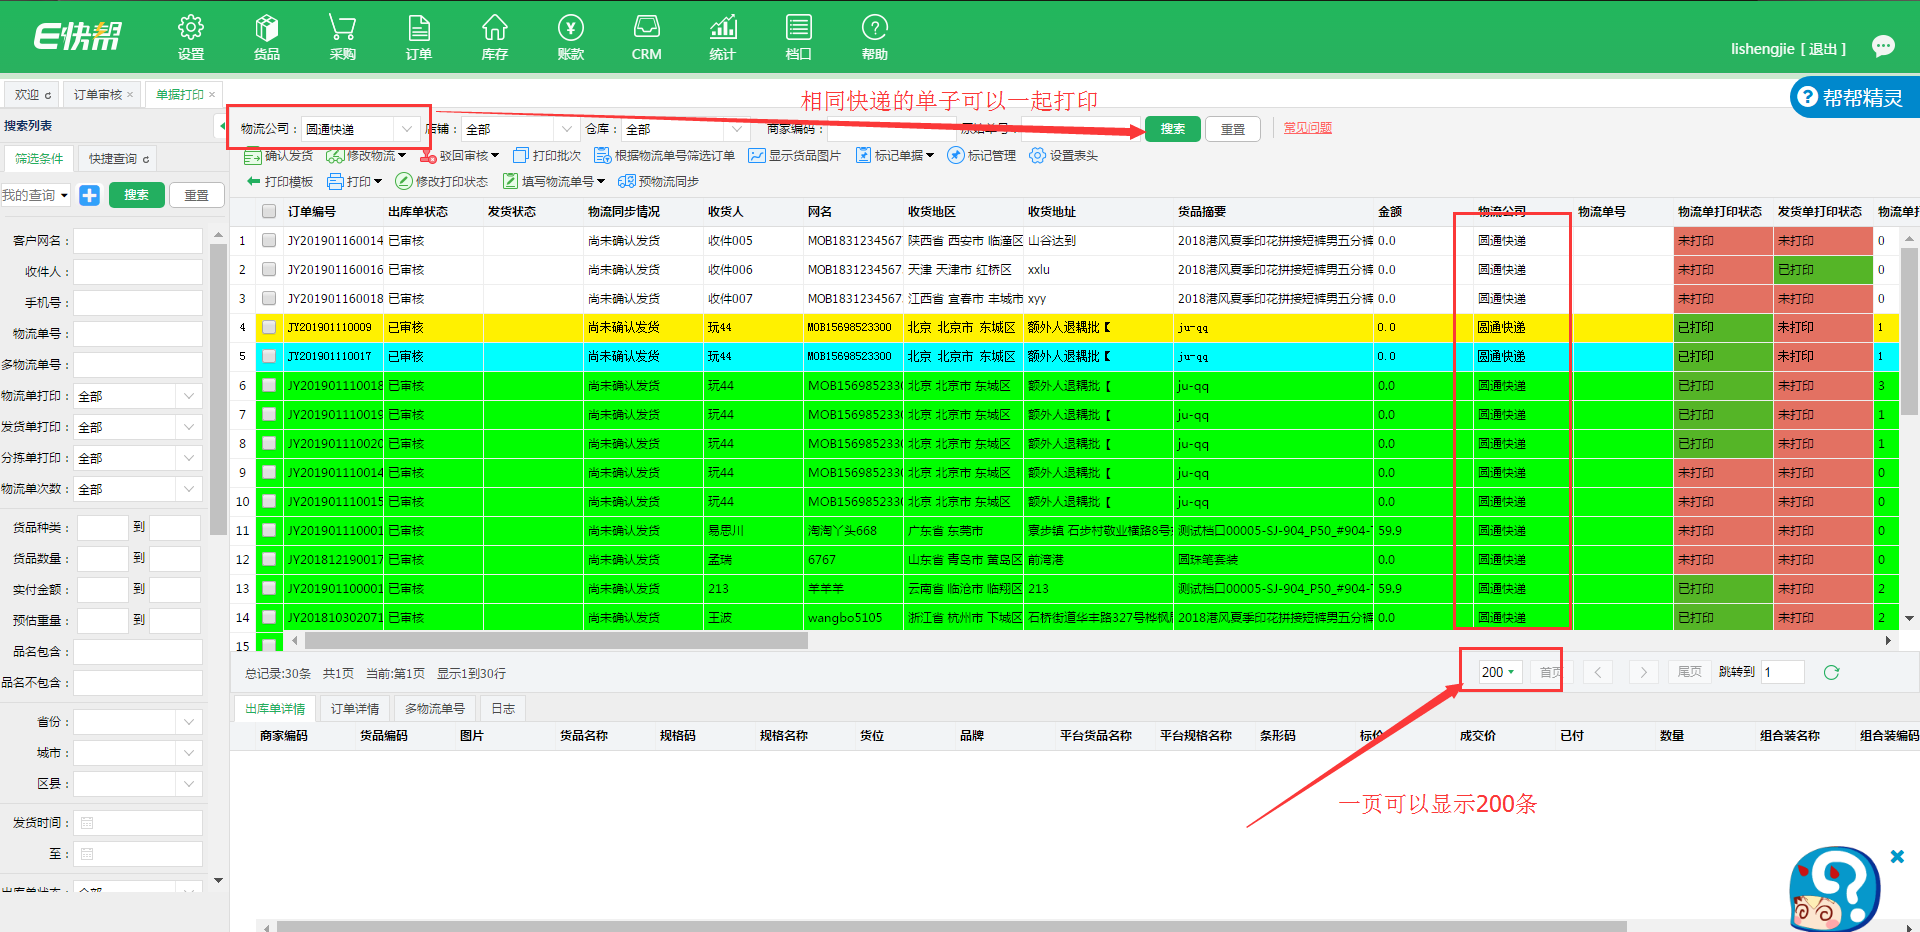Screen dimensions: 1920x932
Task: Open 标记单据 dropdown menu
Action: click(x=895, y=155)
